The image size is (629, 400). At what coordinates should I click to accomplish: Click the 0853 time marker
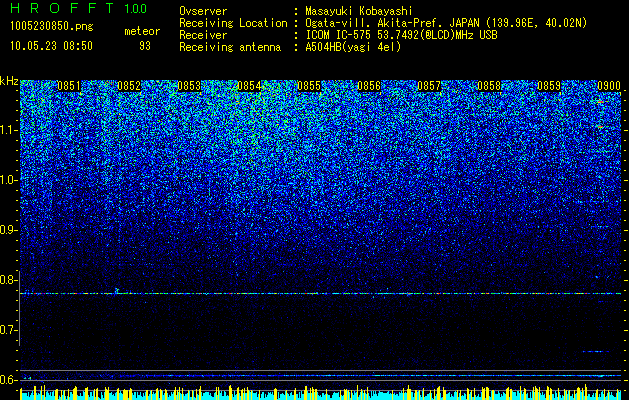[189, 86]
